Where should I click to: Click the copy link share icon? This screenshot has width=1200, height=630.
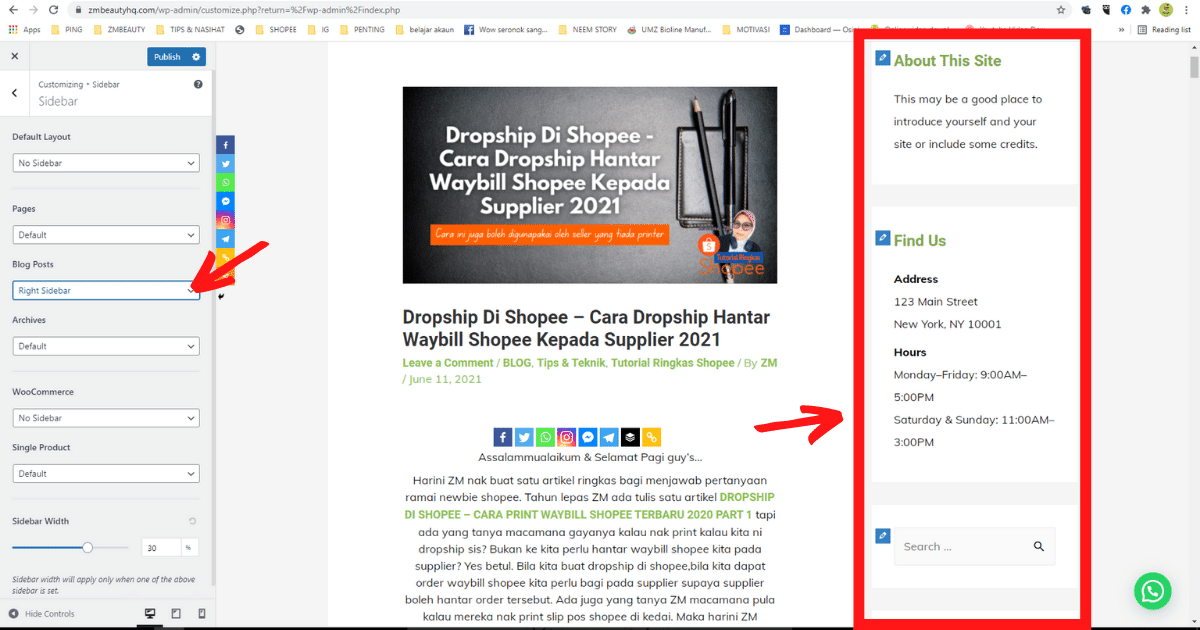tap(652, 437)
